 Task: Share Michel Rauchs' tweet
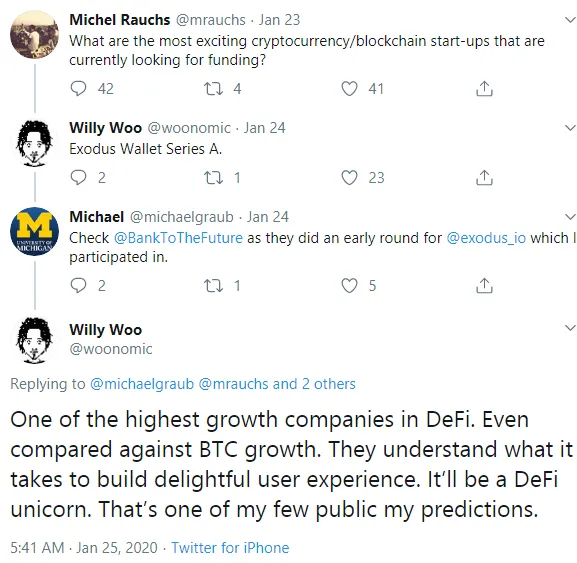[x=484, y=89]
